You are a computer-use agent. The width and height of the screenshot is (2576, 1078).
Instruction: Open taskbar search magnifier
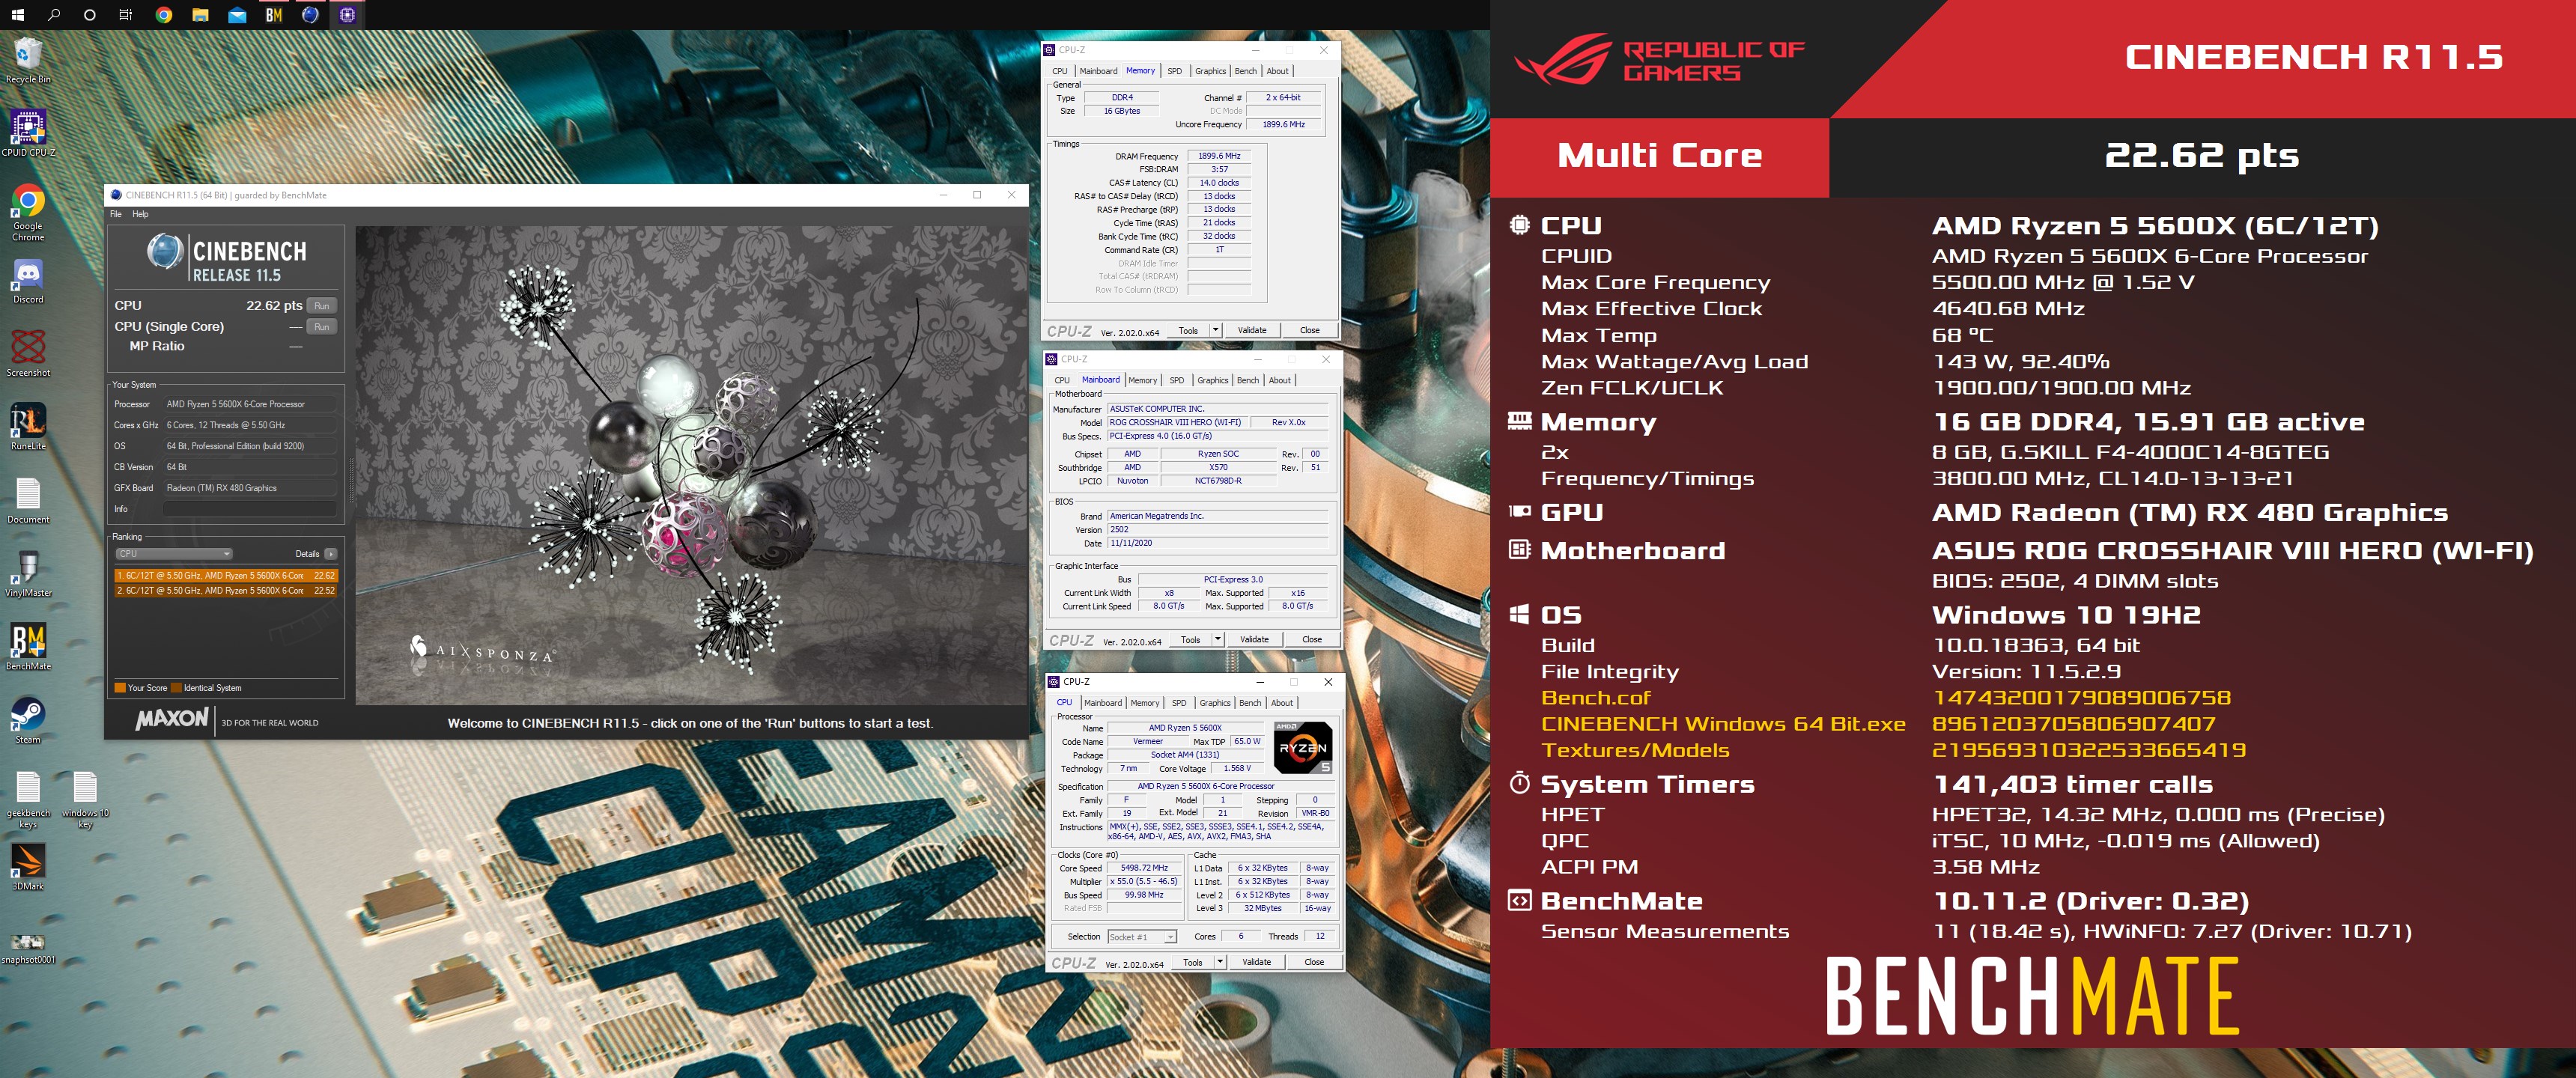(54, 15)
